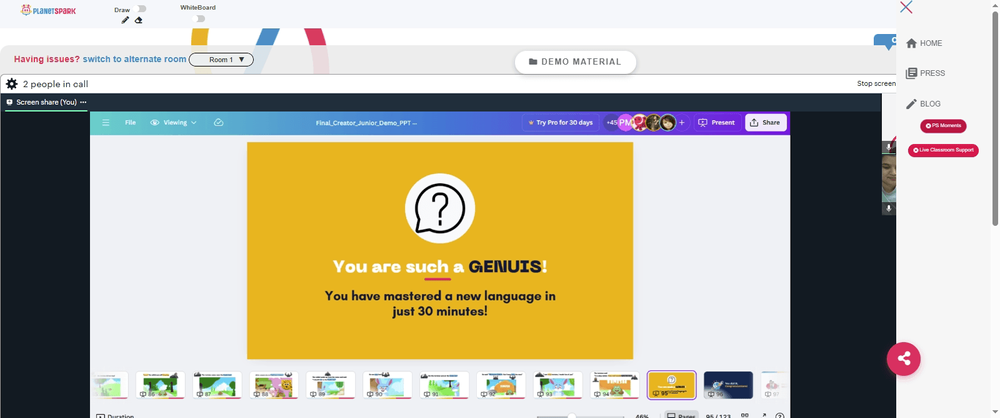The height and width of the screenshot is (418, 1000).
Task: Go to HOME in side menu
Action: 924,43
